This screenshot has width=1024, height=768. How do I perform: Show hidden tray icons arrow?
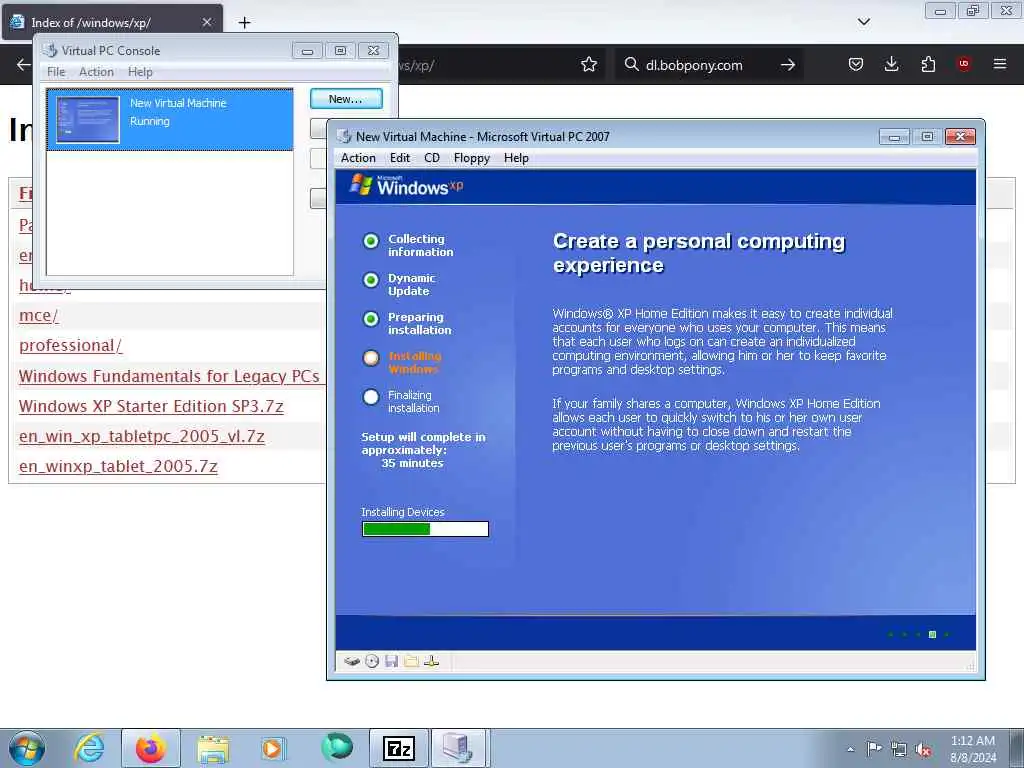(x=850, y=749)
